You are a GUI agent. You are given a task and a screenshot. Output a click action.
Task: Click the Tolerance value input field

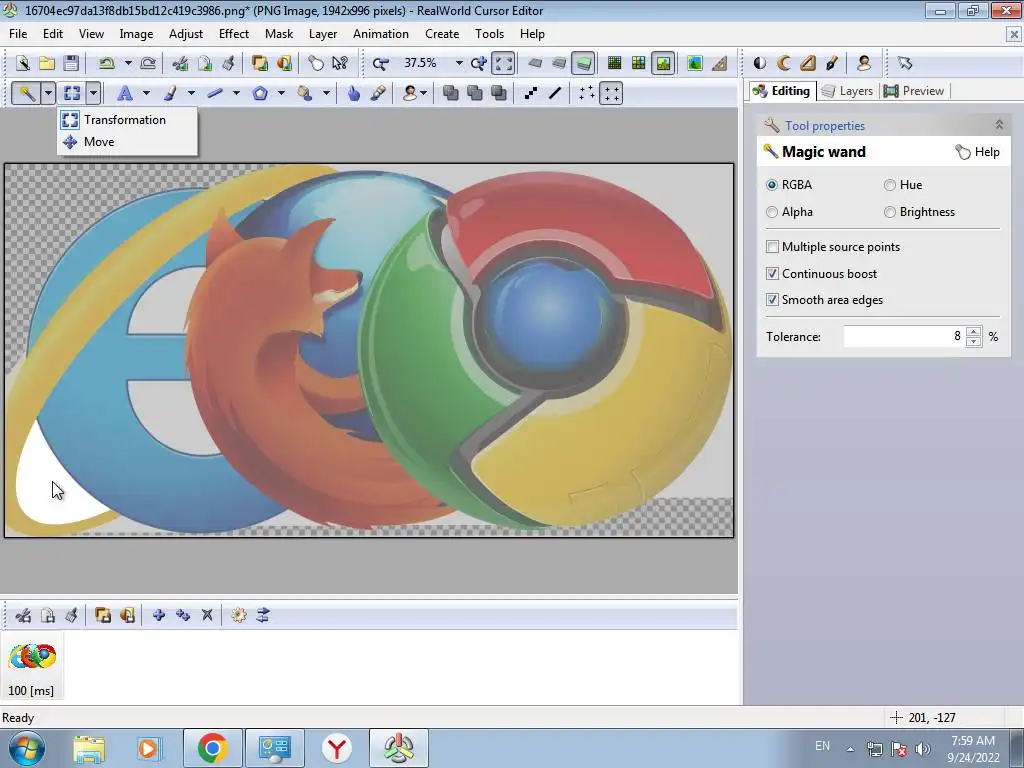point(904,336)
